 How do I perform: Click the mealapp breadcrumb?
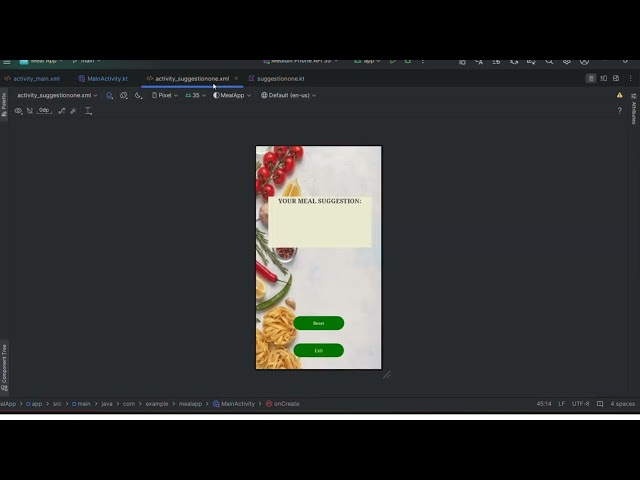190,404
